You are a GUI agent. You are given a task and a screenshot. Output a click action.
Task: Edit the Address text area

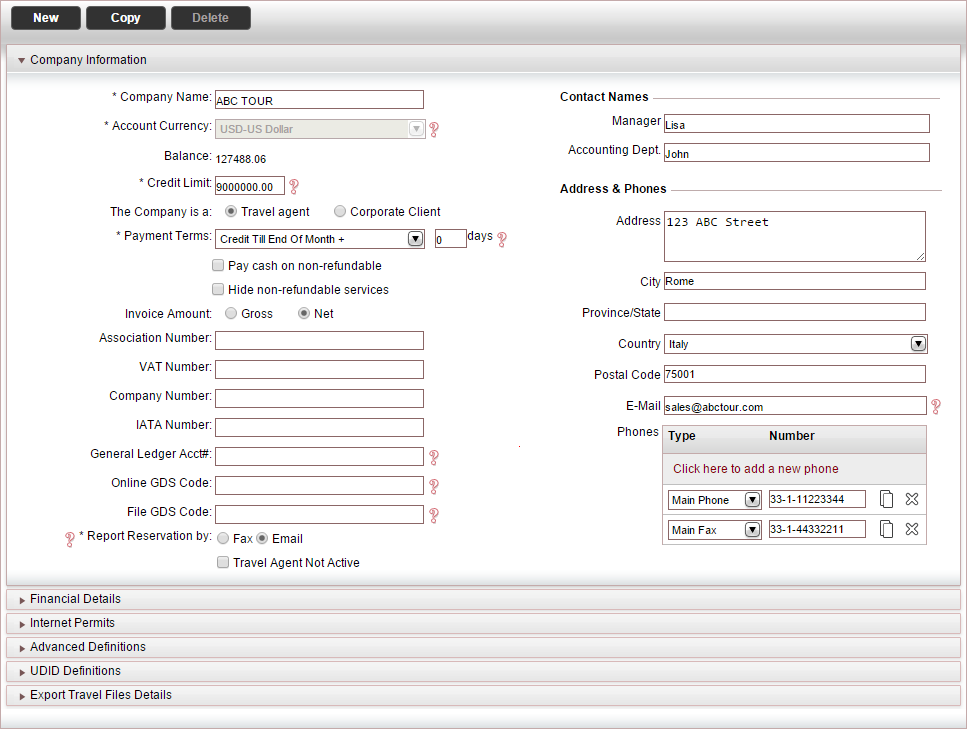coord(795,236)
